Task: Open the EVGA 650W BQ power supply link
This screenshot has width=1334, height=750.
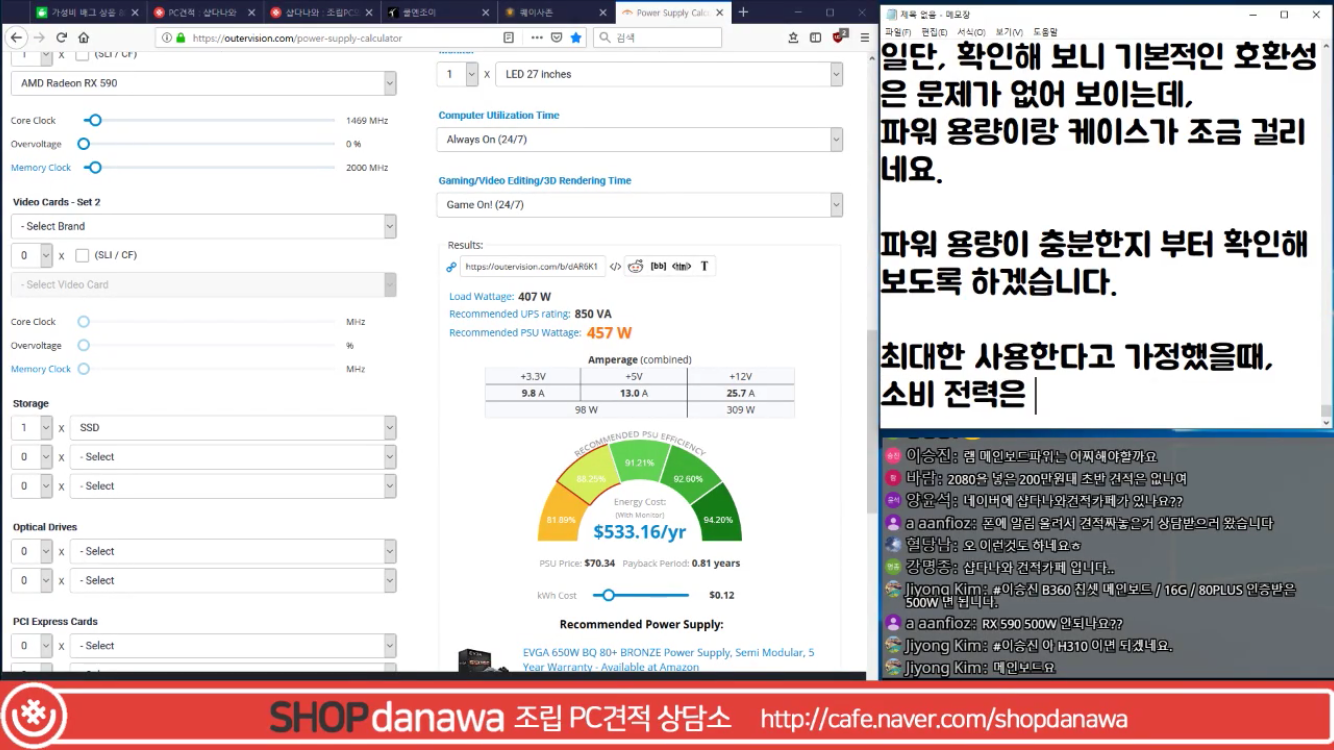Action: click(668, 659)
